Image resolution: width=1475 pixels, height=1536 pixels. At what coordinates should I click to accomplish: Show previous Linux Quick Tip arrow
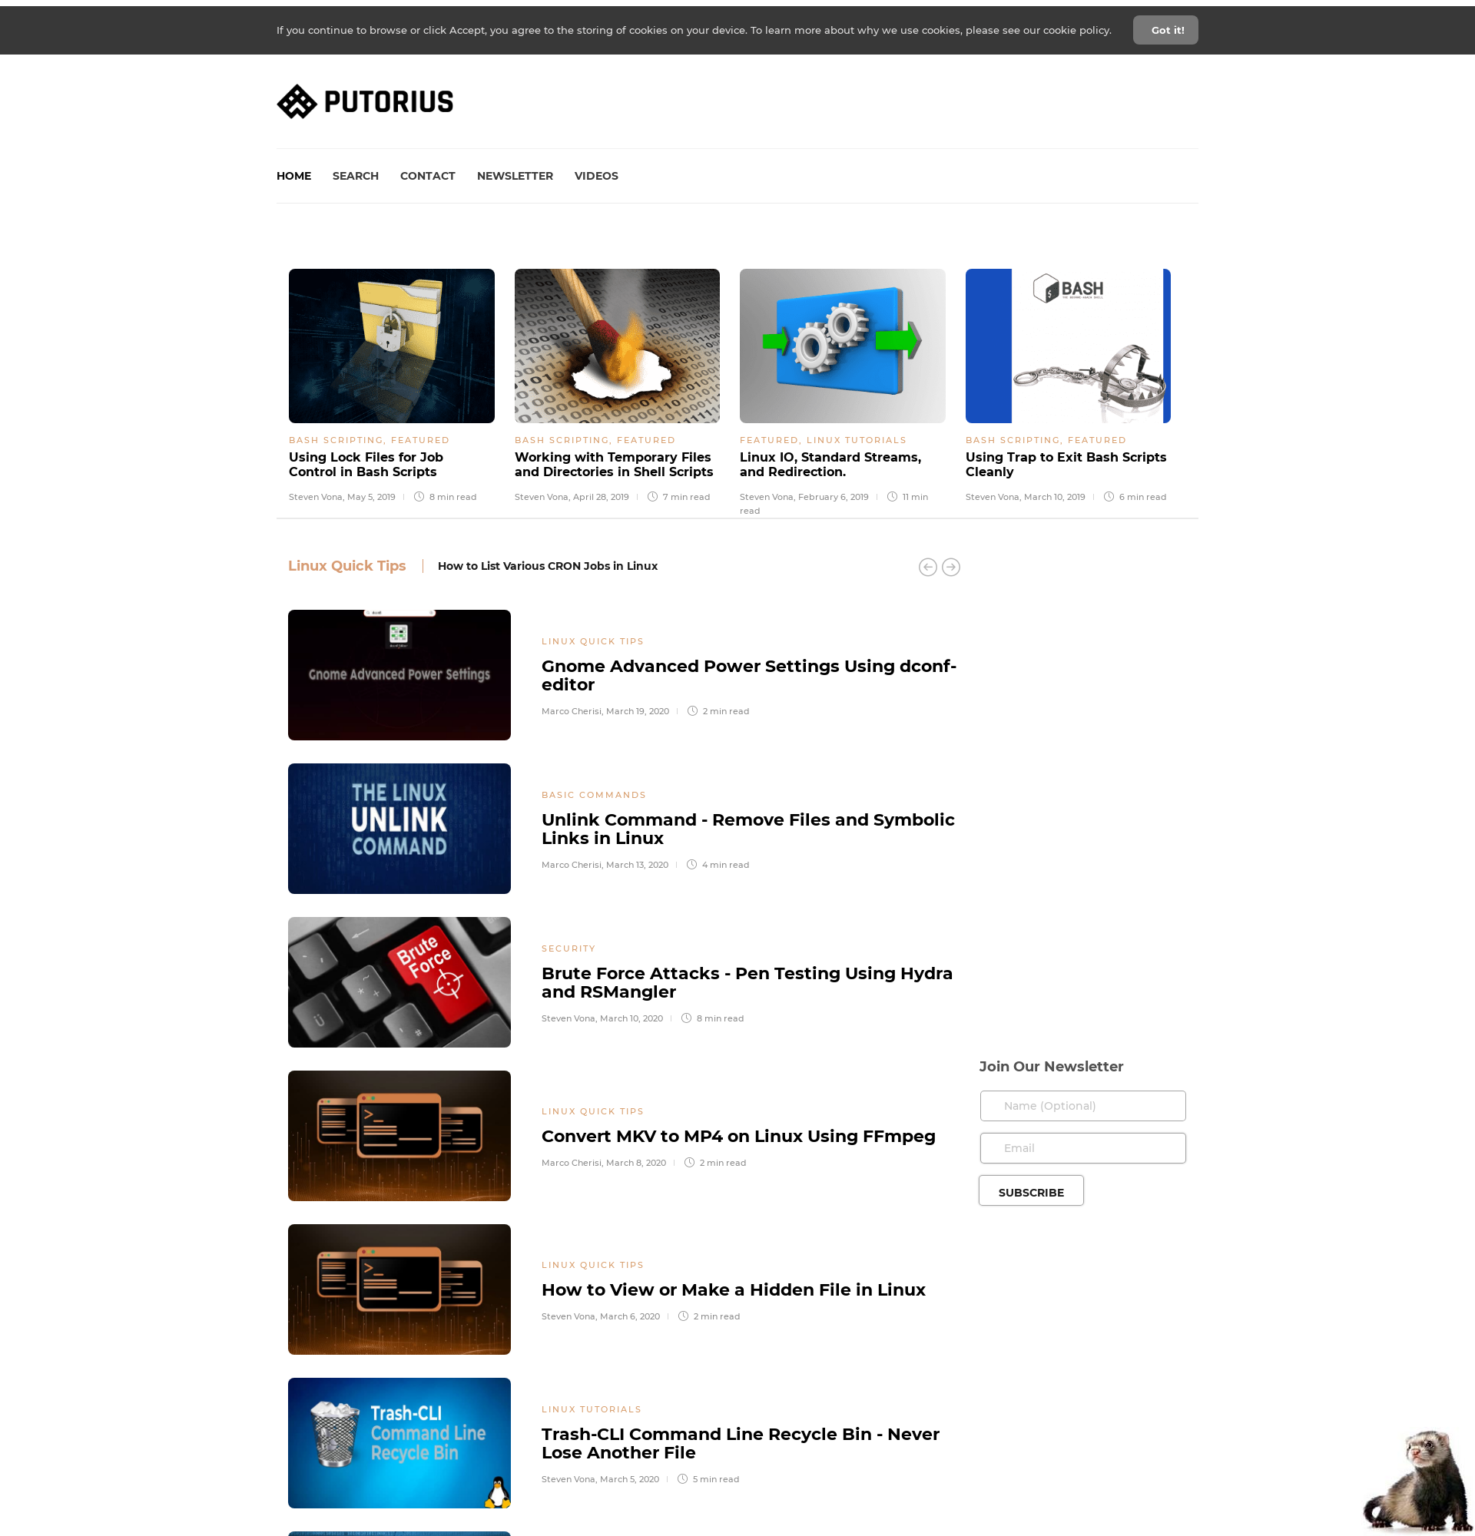point(928,567)
